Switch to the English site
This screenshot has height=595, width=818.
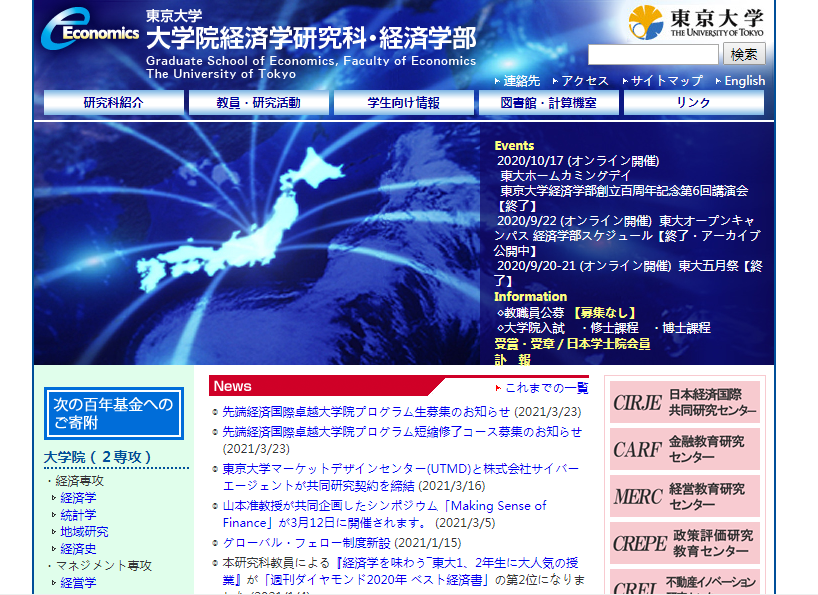tap(744, 81)
